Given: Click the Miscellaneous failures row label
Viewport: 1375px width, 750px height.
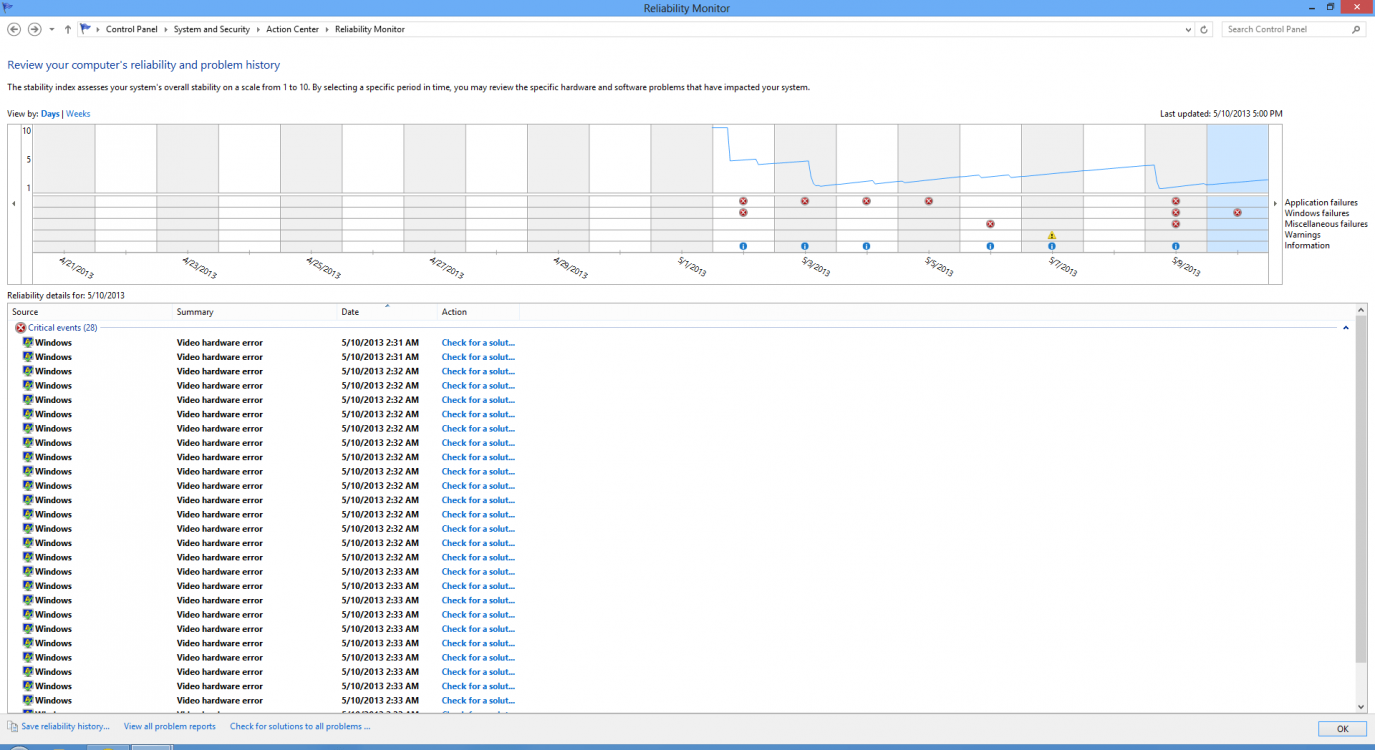Looking at the screenshot, I should [x=1326, y=224].
